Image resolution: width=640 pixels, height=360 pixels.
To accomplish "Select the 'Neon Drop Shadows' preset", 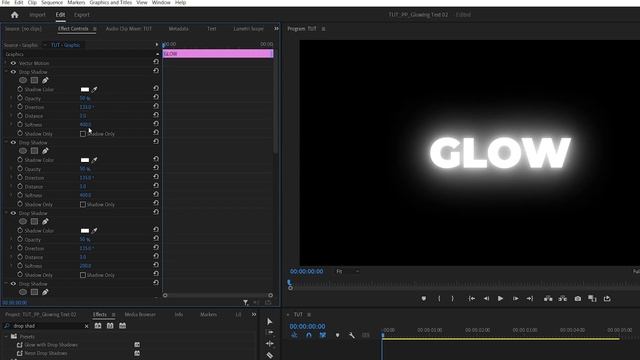I will pos(46,353).
